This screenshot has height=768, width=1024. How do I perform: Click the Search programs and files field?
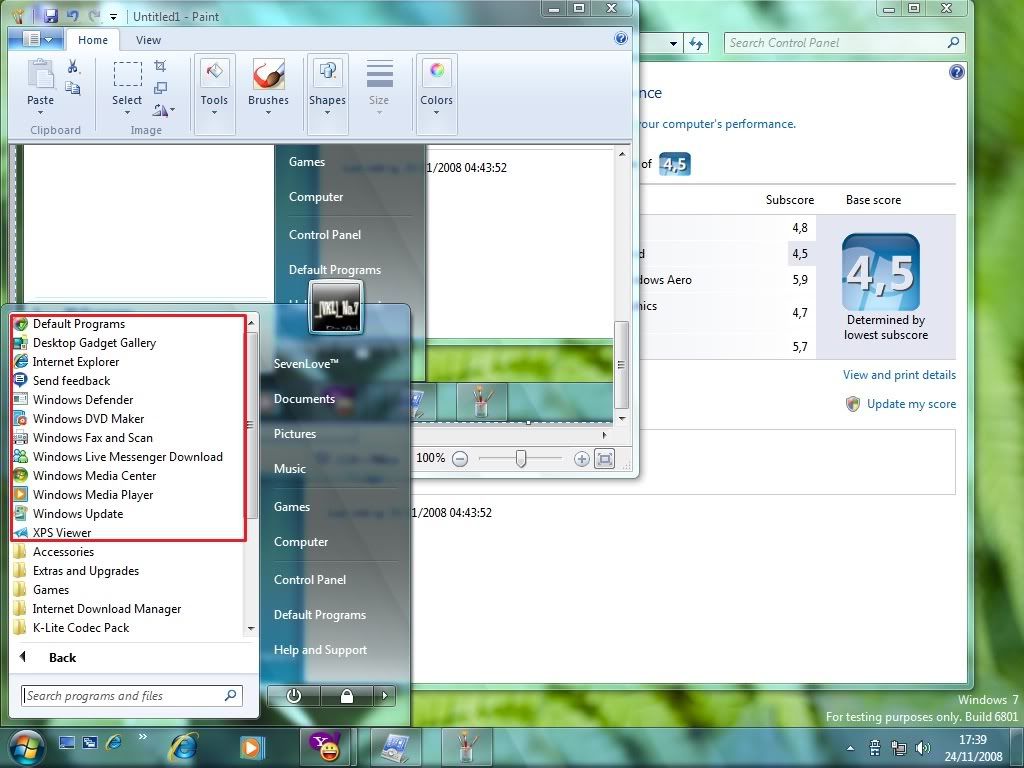tap(132, 696)
